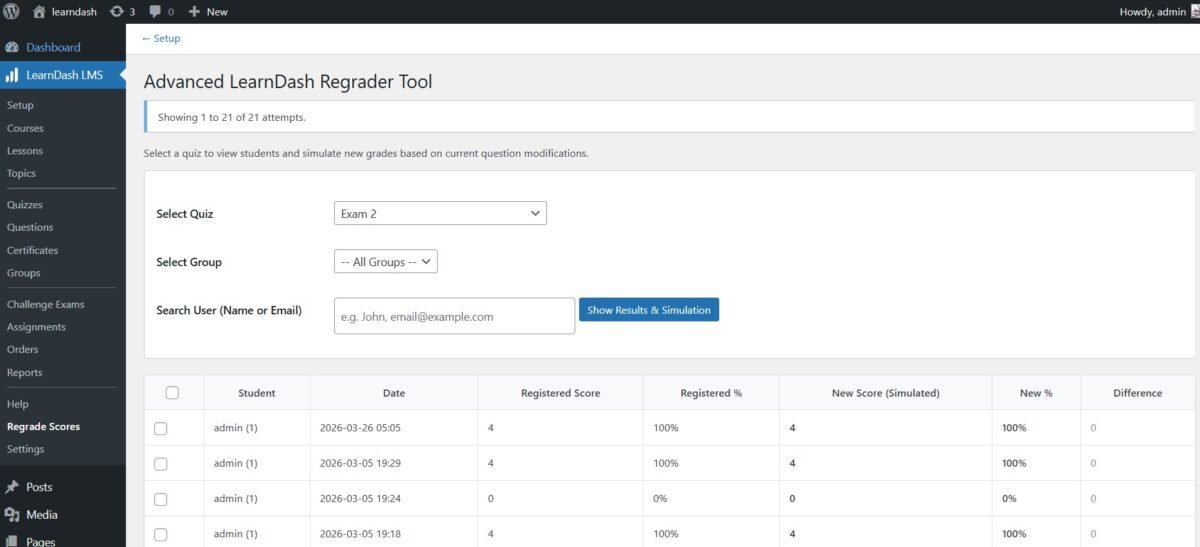Check the 2026-03-26 05:05 attempt row

[x=161, y=428]
